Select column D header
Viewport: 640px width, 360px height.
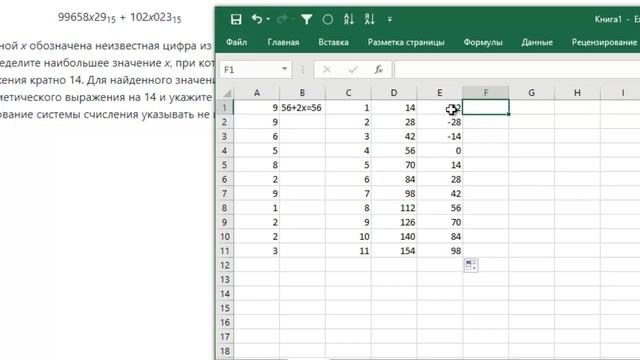coord(394,93)
